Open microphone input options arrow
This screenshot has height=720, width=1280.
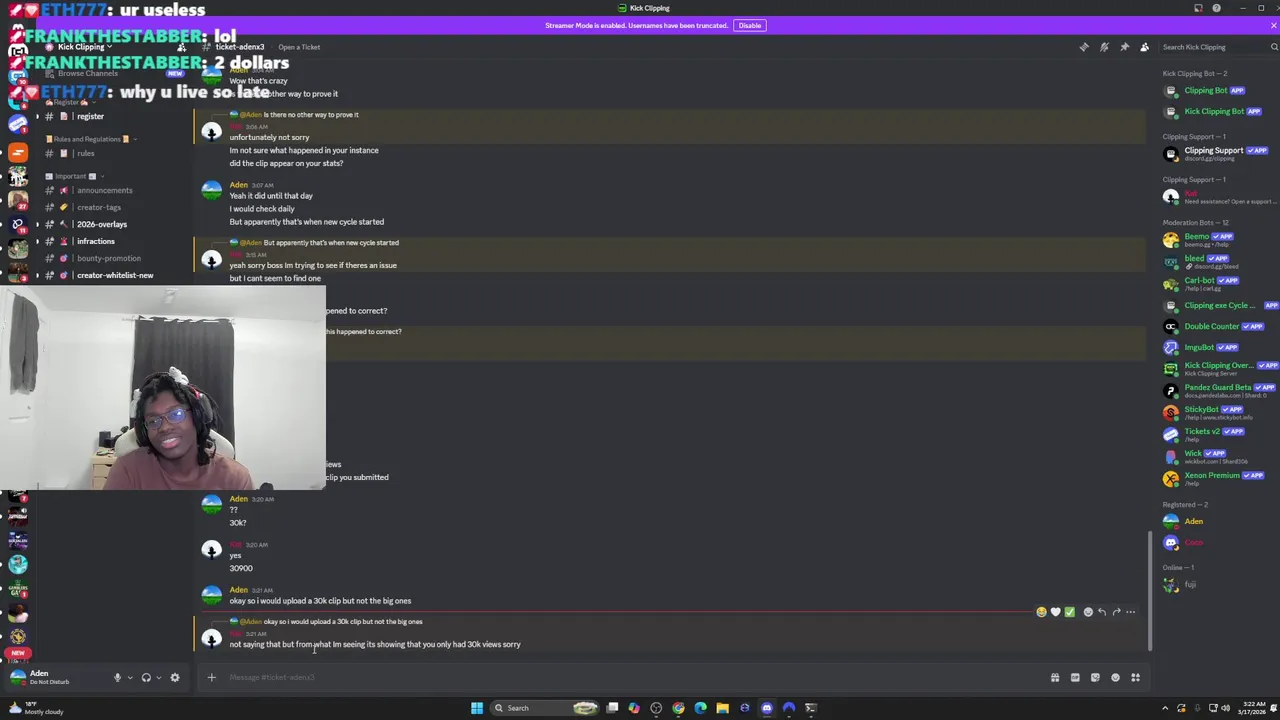click(x=129, y=678)
